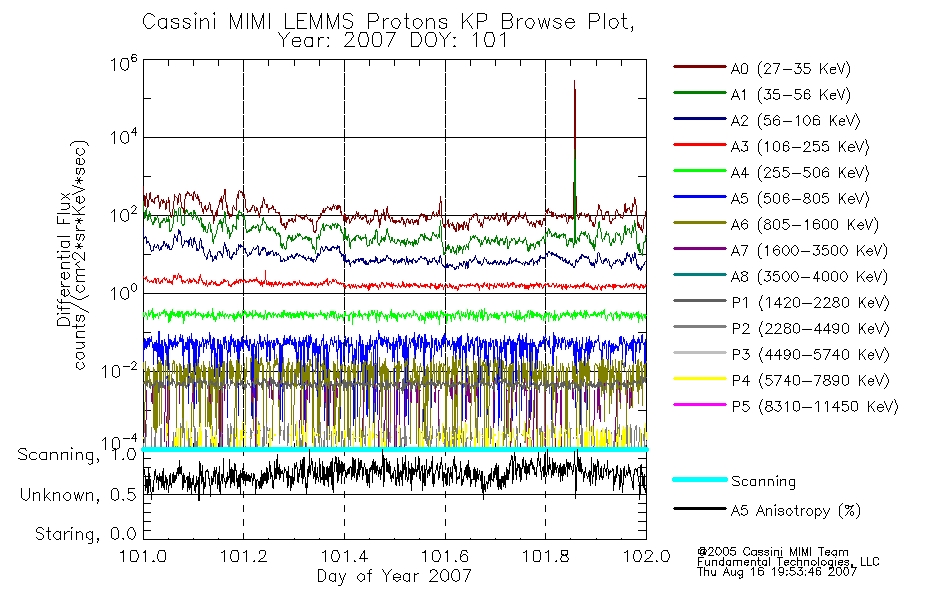Click the x-axis tick label 101.8
Image resolution: width=950 pixels, height=600 pixels.
(x=545, y=556)
